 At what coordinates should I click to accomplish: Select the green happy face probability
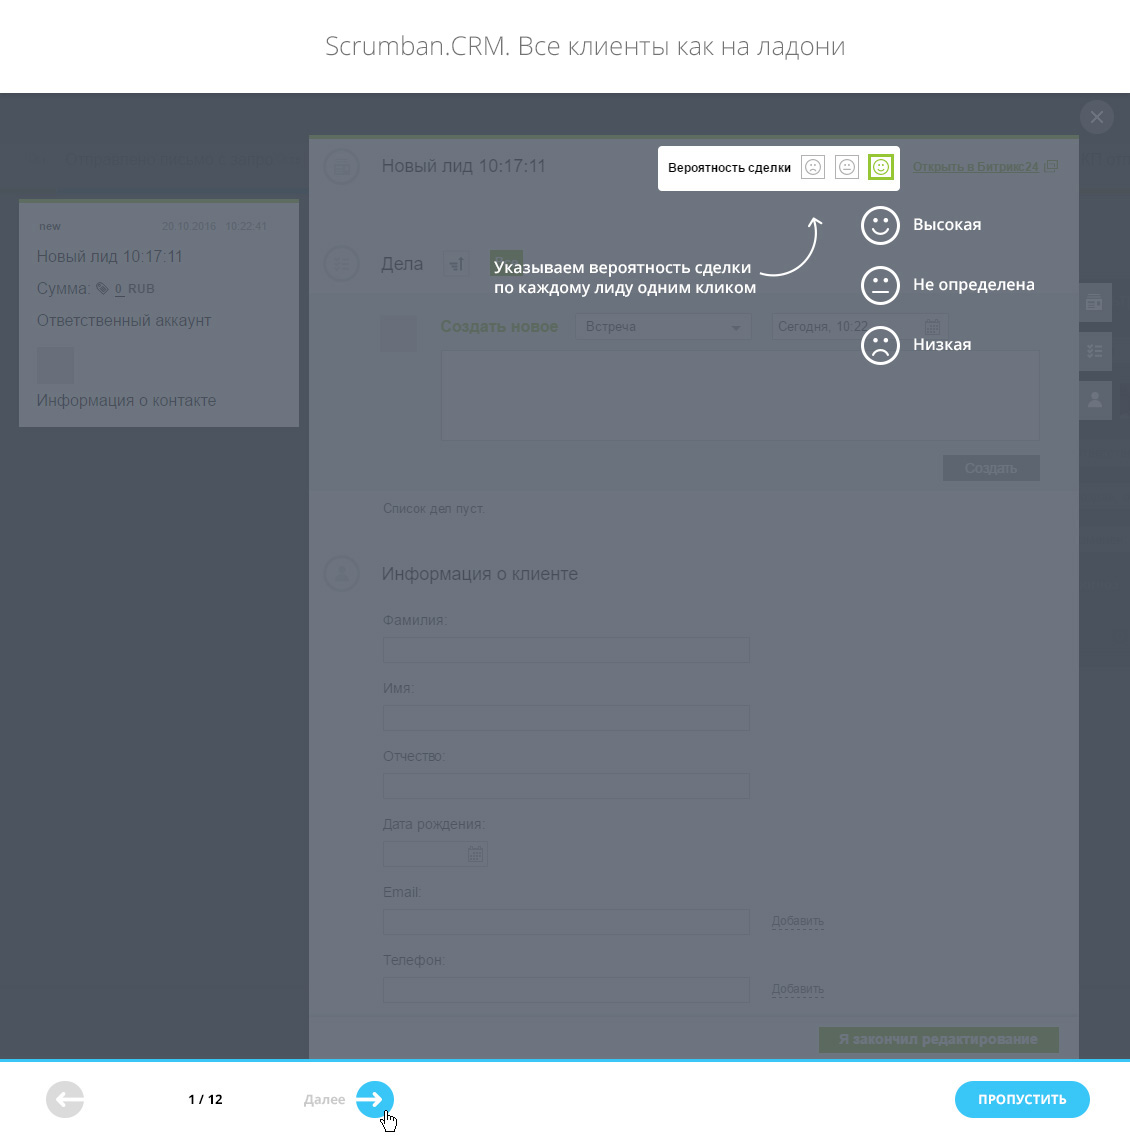coord(880,167)
